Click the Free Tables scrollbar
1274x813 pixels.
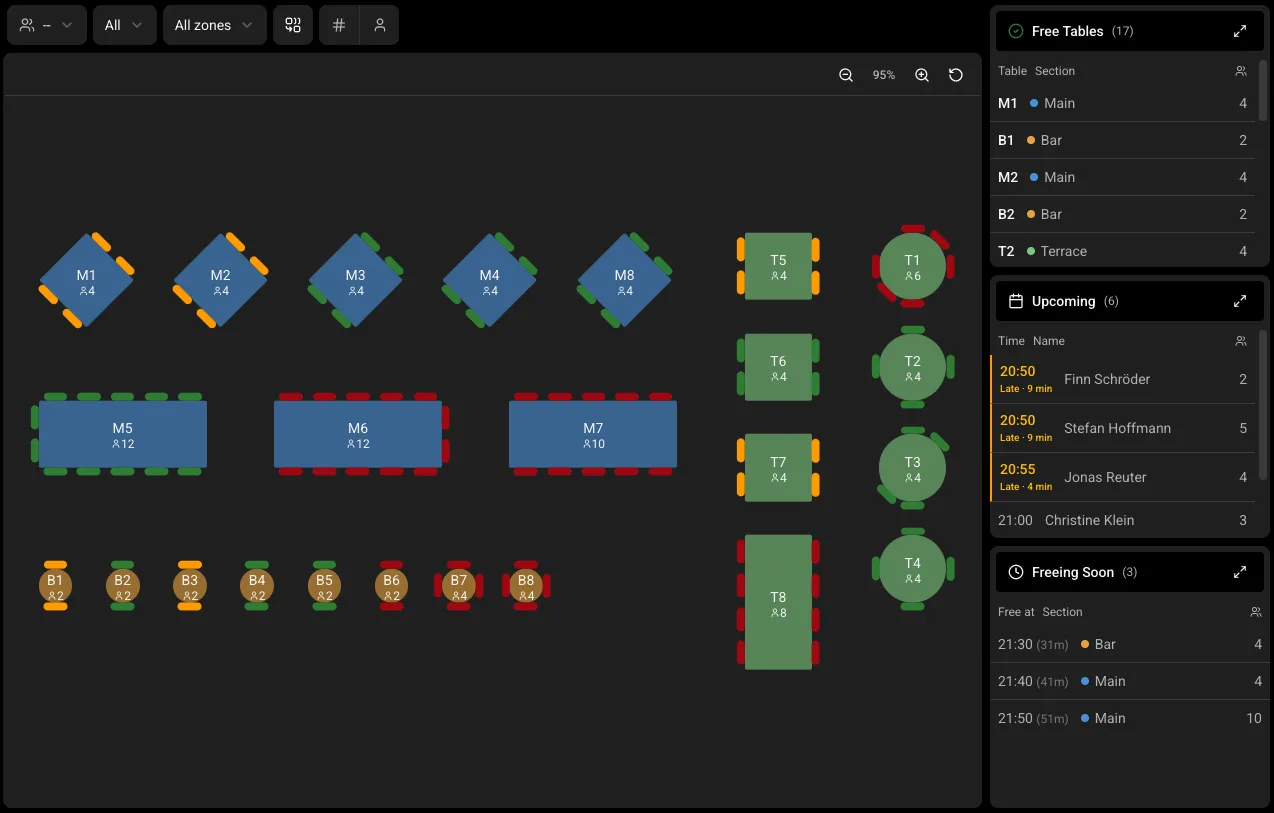(x=1263, y=90)
